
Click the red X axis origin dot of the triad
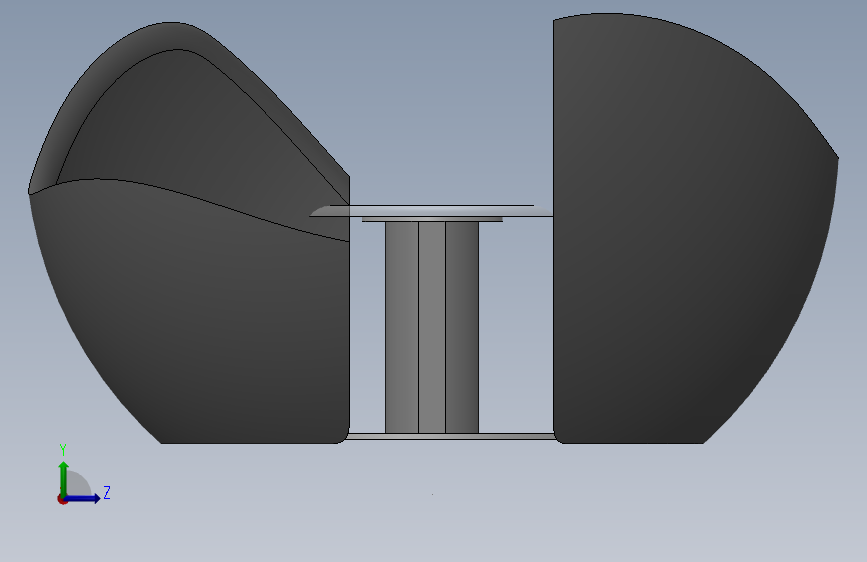click(62, 499)
